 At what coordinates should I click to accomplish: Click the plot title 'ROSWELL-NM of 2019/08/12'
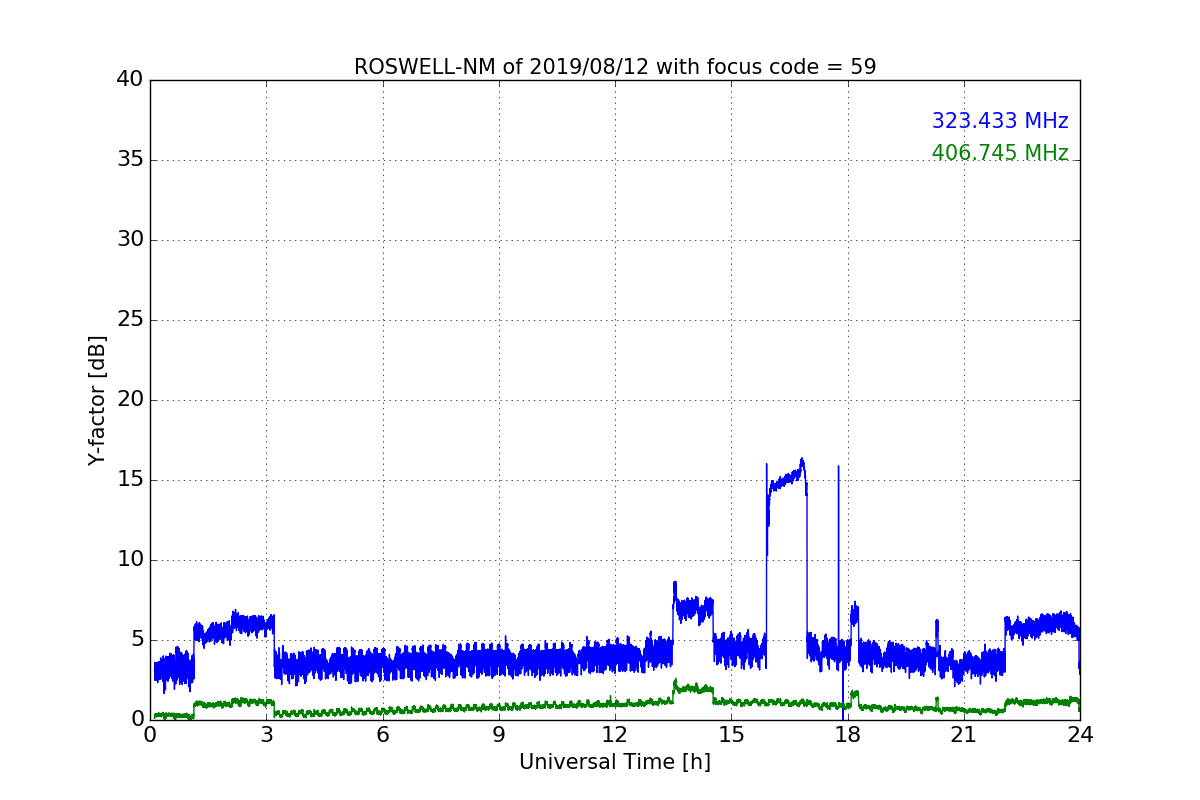[615, 67]
